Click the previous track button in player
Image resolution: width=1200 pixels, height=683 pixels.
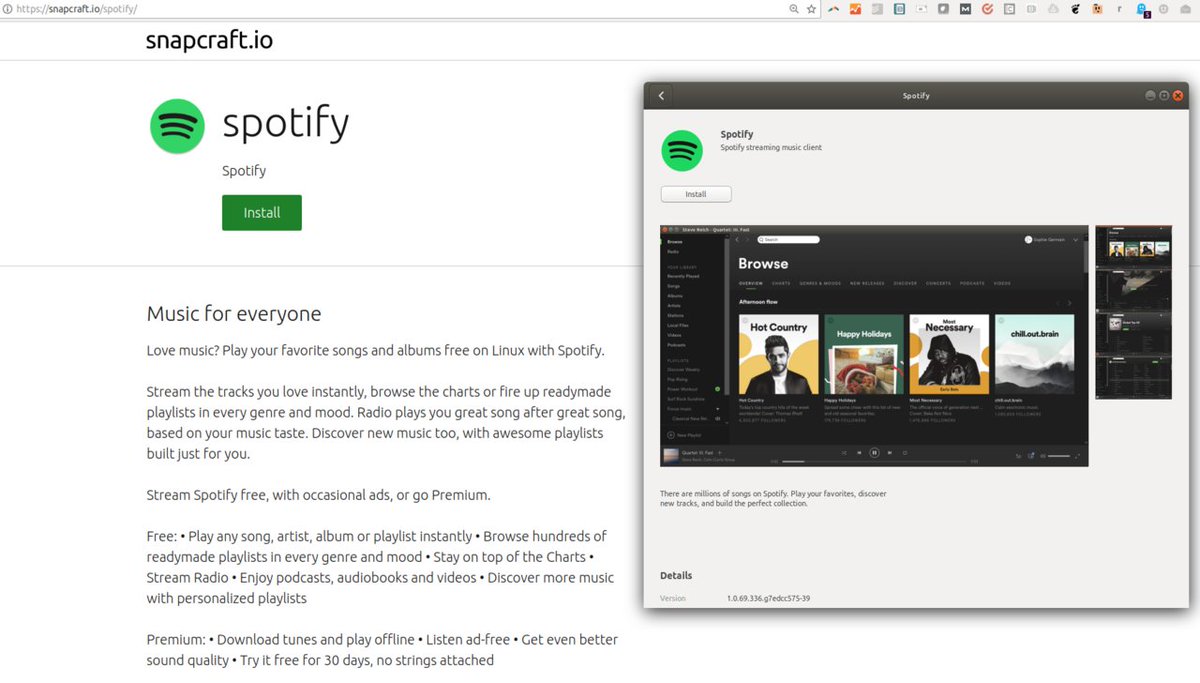[859, 452]
